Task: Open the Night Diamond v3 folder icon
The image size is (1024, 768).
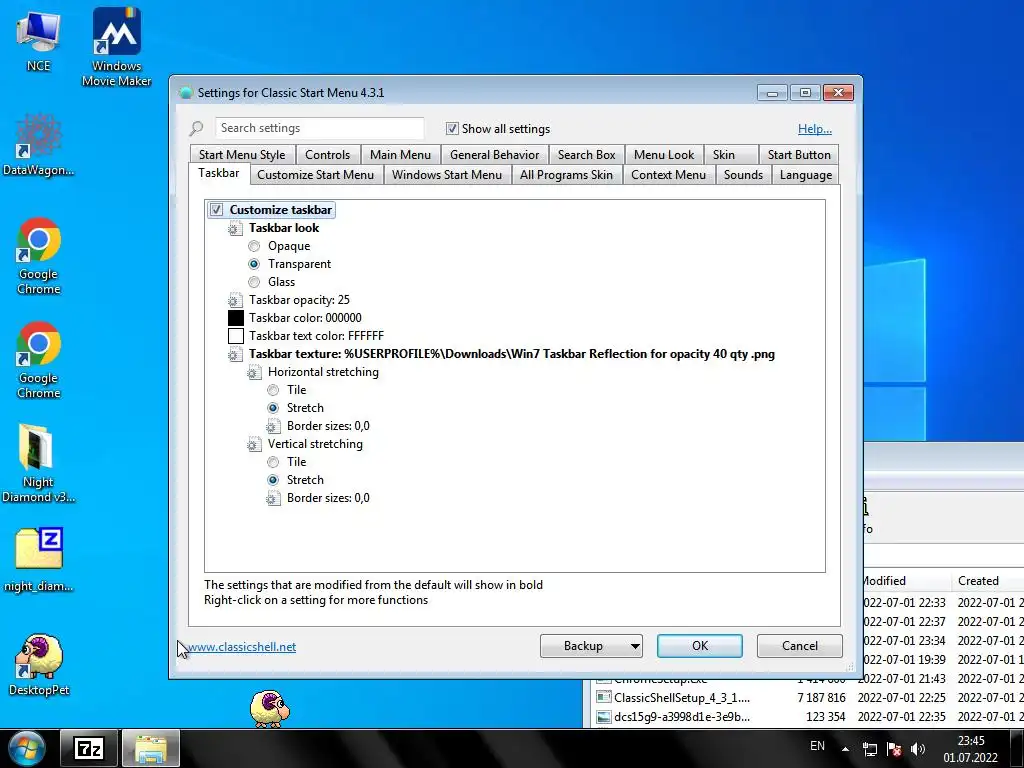Action: (38, 462)
